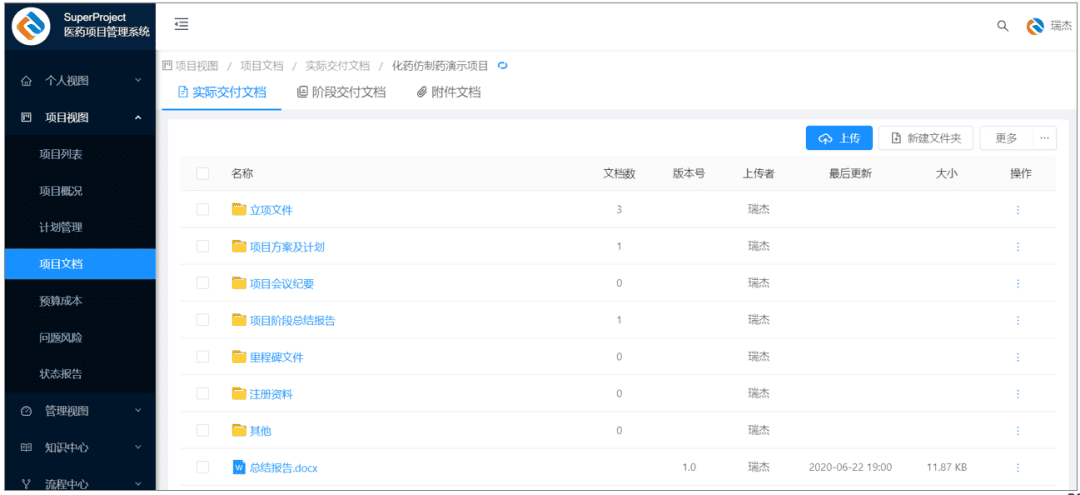Open the 项目方案及计划 folder link
Image resolution: width=1080 pixels, height=495 pixels.
(287, 246)
